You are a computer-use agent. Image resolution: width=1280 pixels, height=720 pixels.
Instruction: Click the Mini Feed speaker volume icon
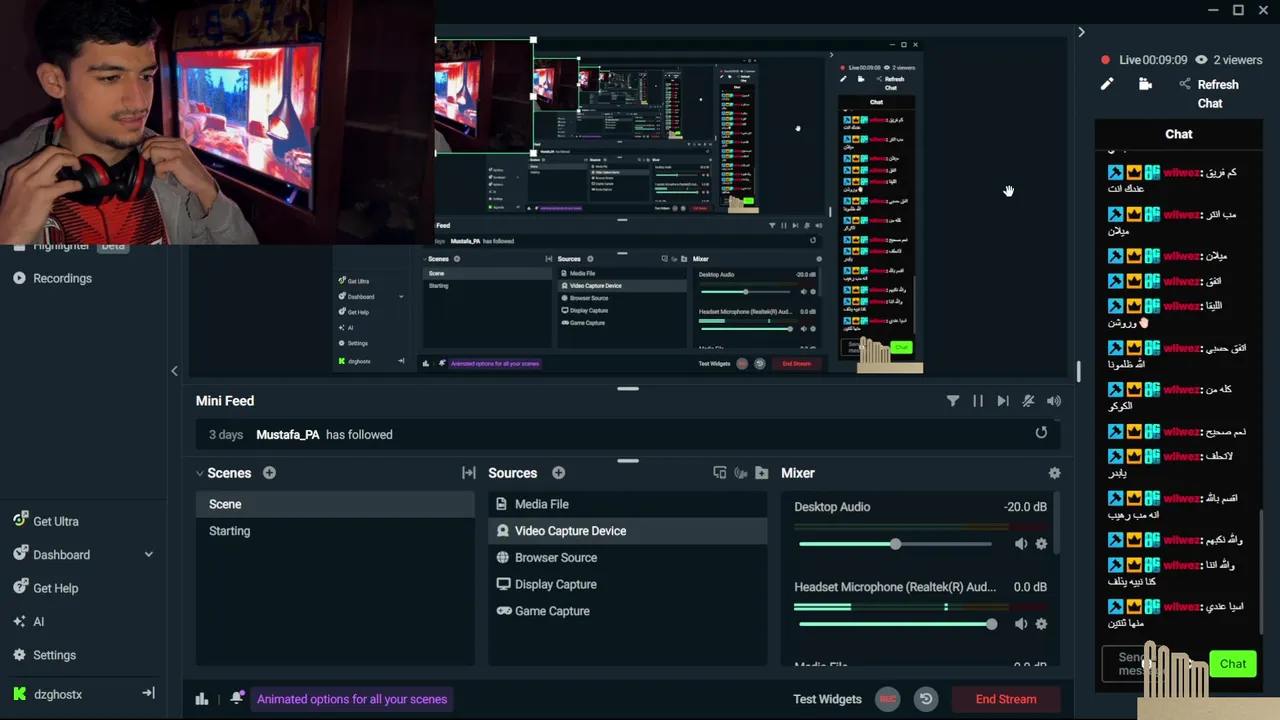pos(1054,401)
